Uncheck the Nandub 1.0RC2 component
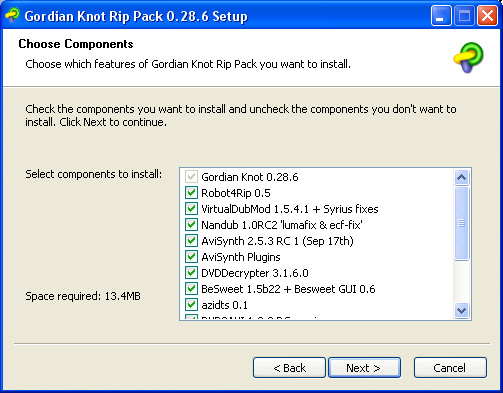 [191, 224]
